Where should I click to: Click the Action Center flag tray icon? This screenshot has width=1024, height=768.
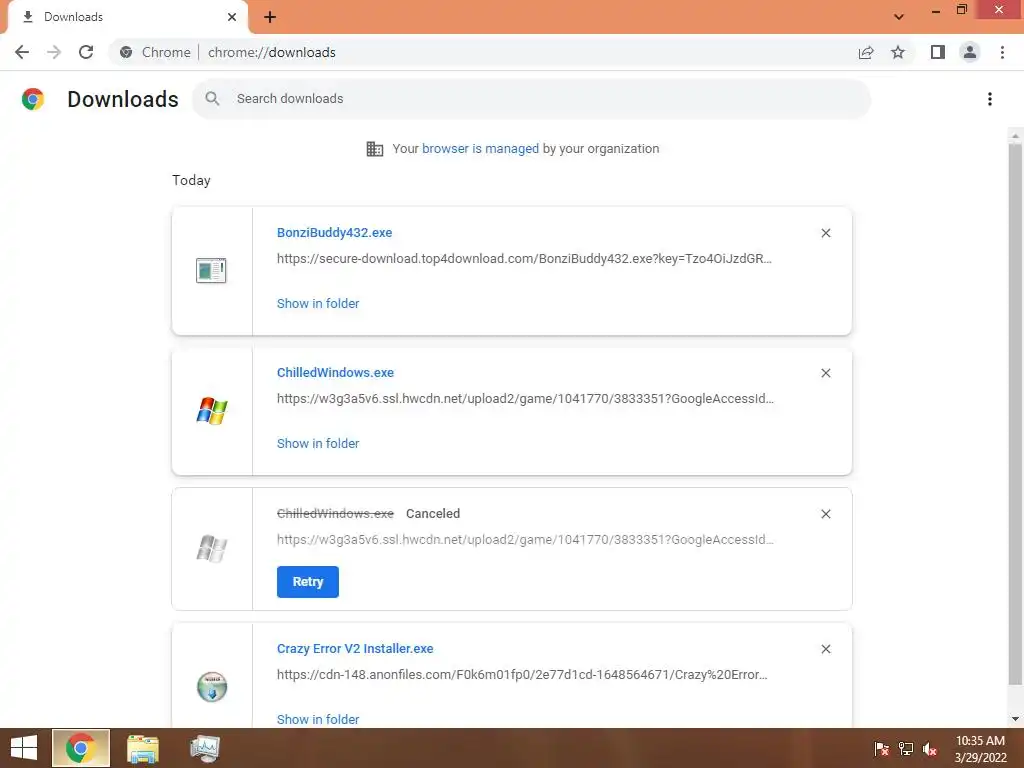(x=881, y=749)
